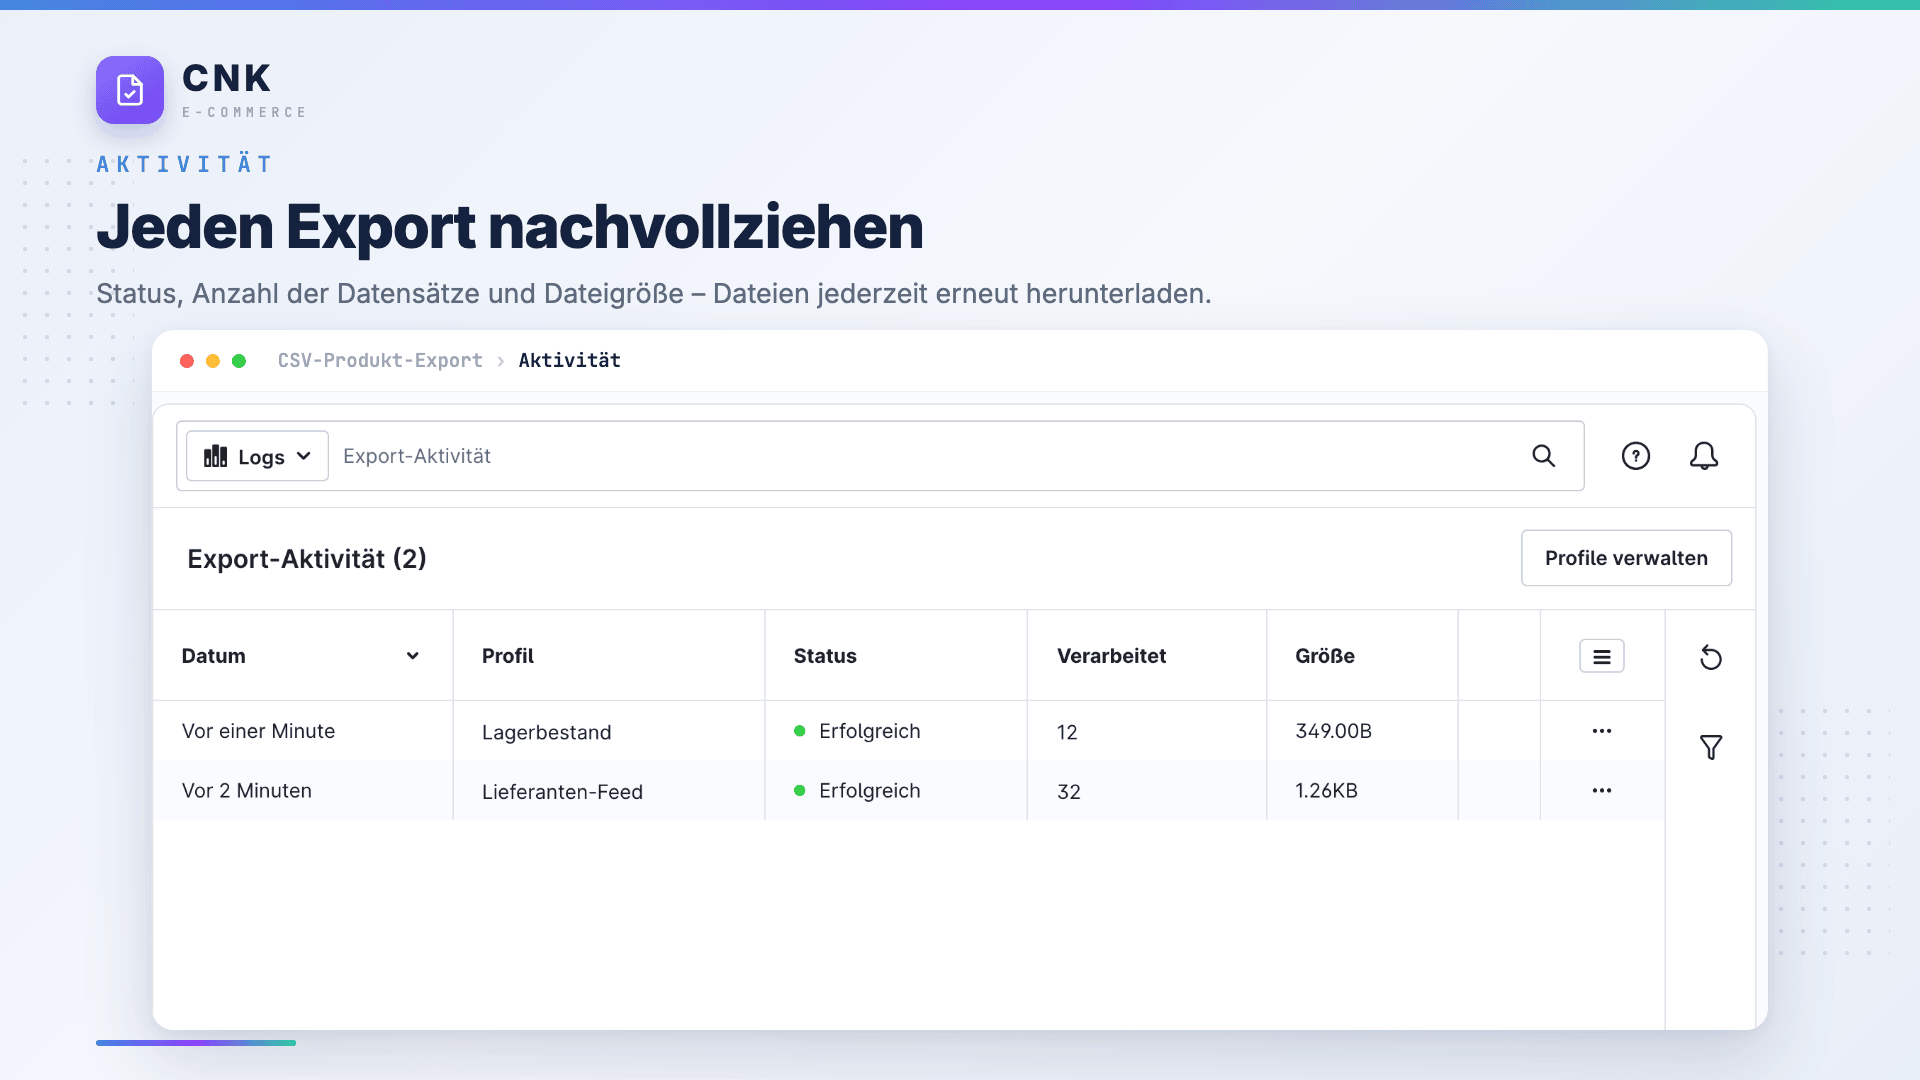
Task: Open the column settings list icon
Action: (1602, 657)
